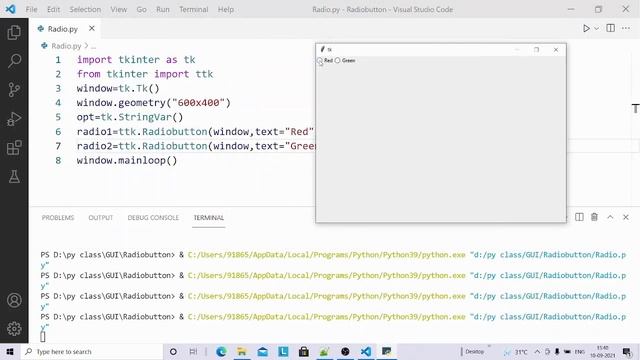Select the Green radio button in tk window
The width and height of the screenshot is (640, 360).
click(345, 60)
